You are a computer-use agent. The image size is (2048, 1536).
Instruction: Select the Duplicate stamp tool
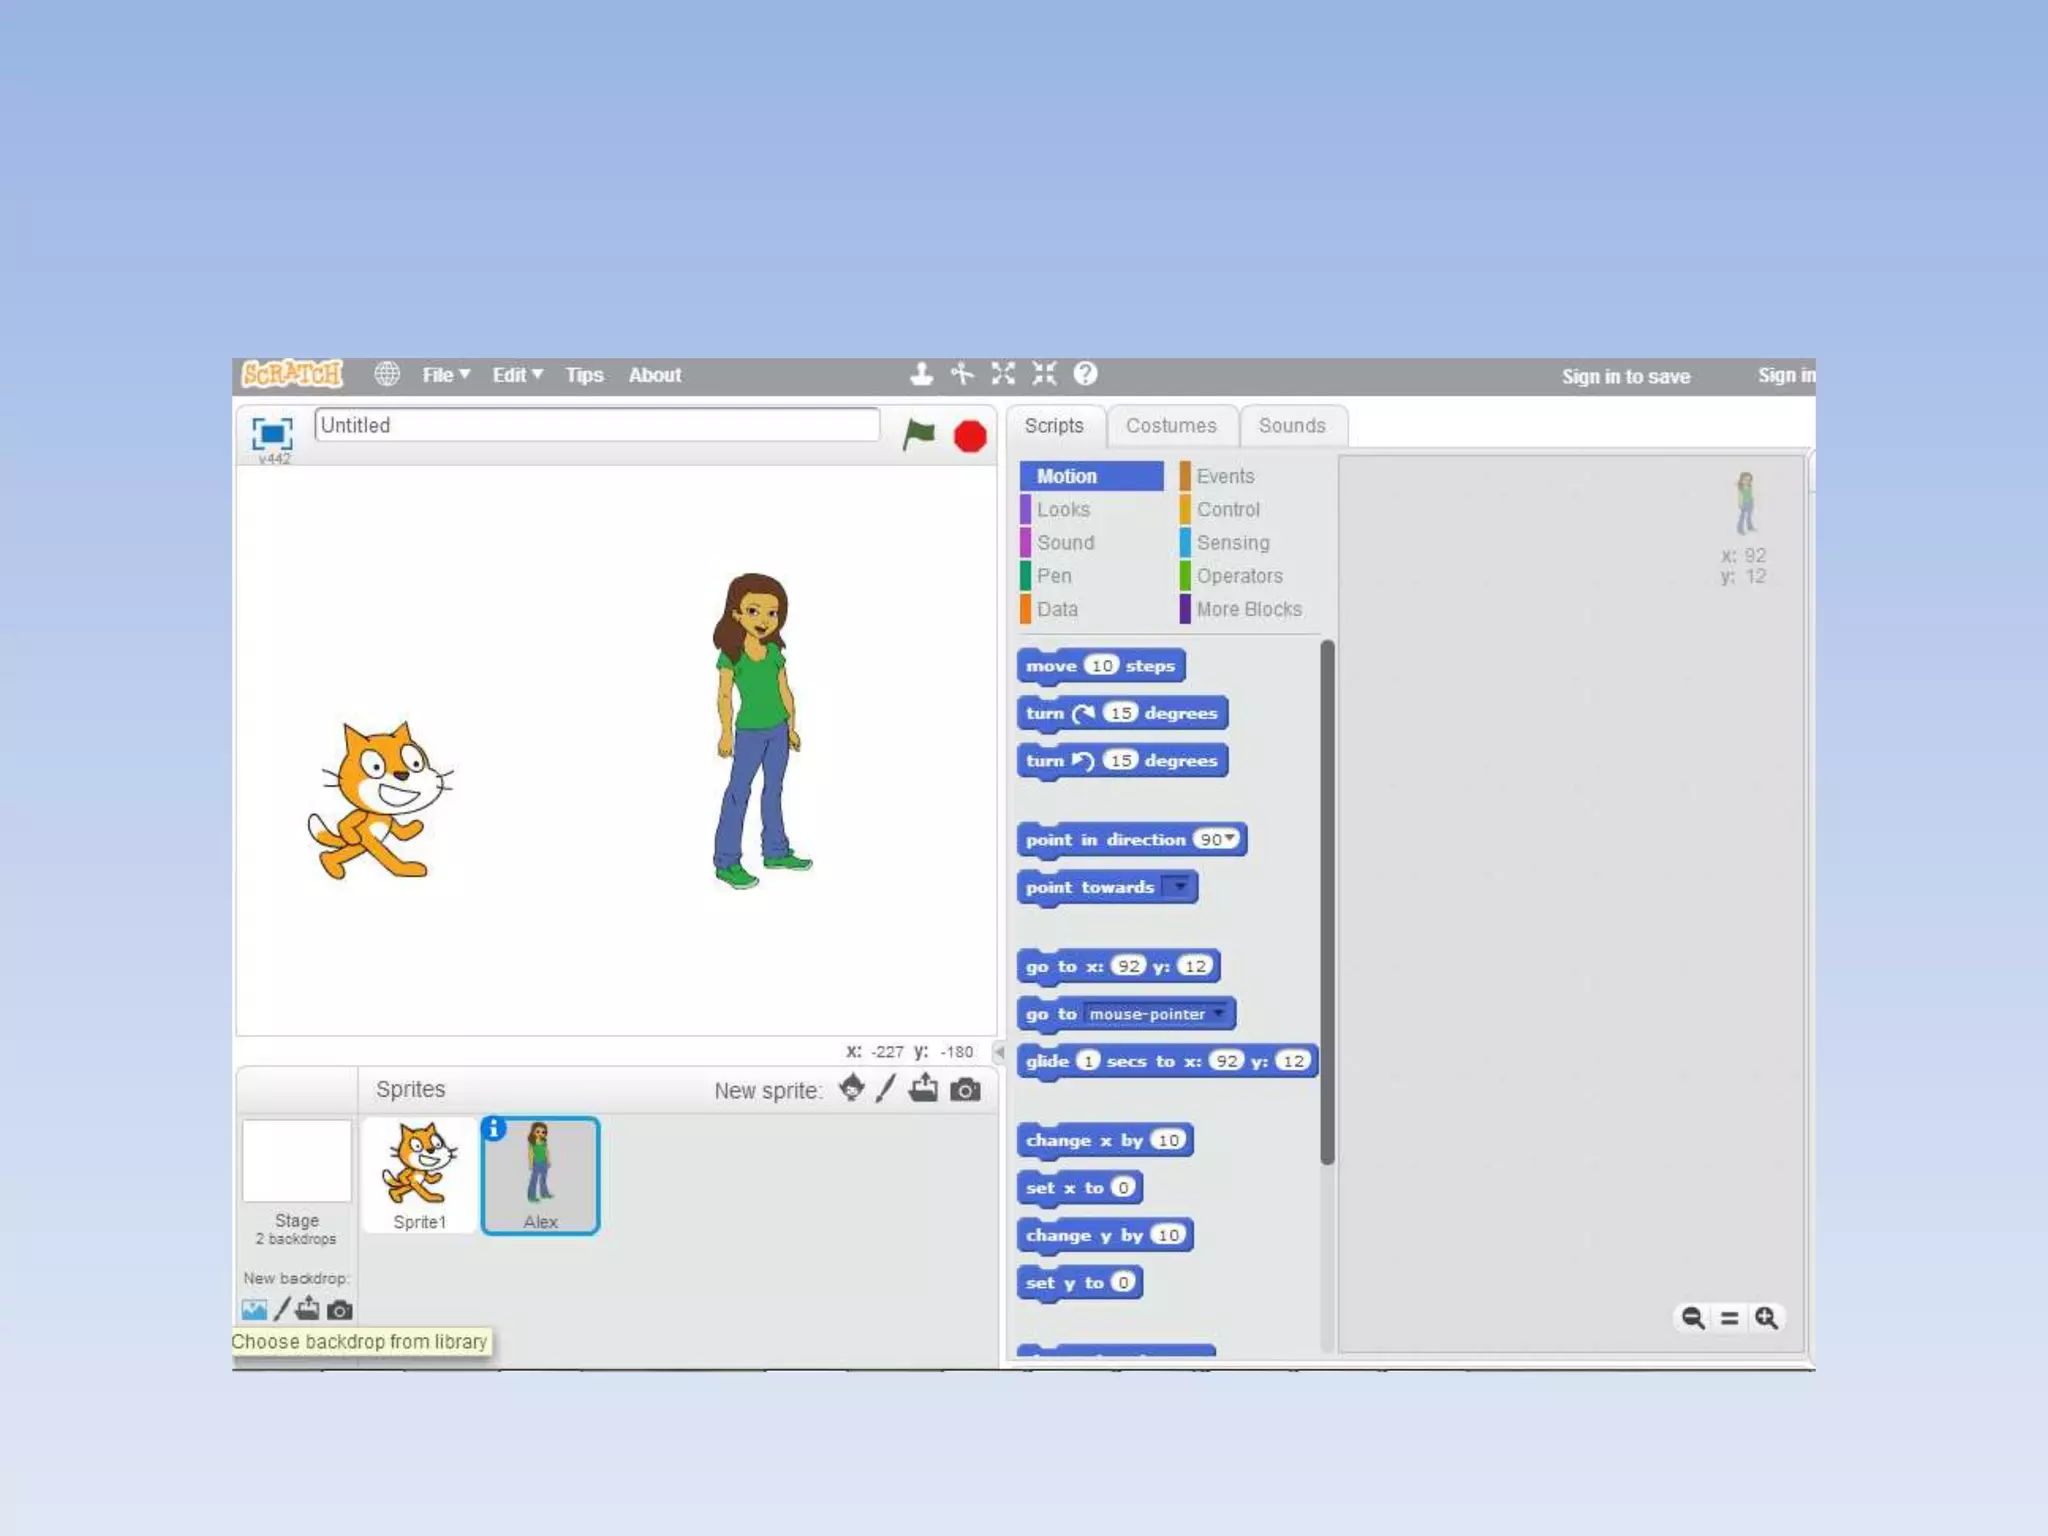tap(921, 374)
